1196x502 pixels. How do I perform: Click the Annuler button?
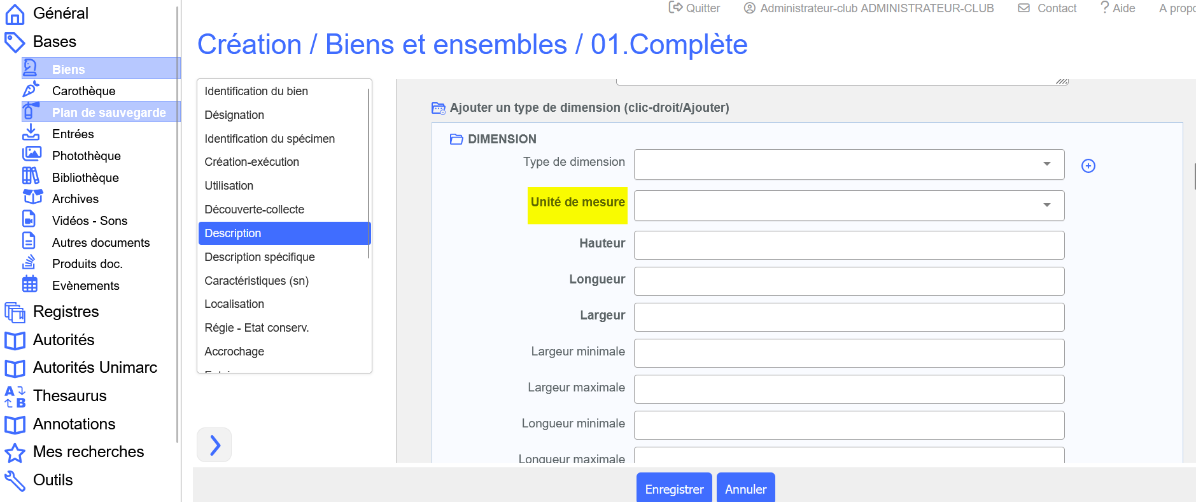745,489
